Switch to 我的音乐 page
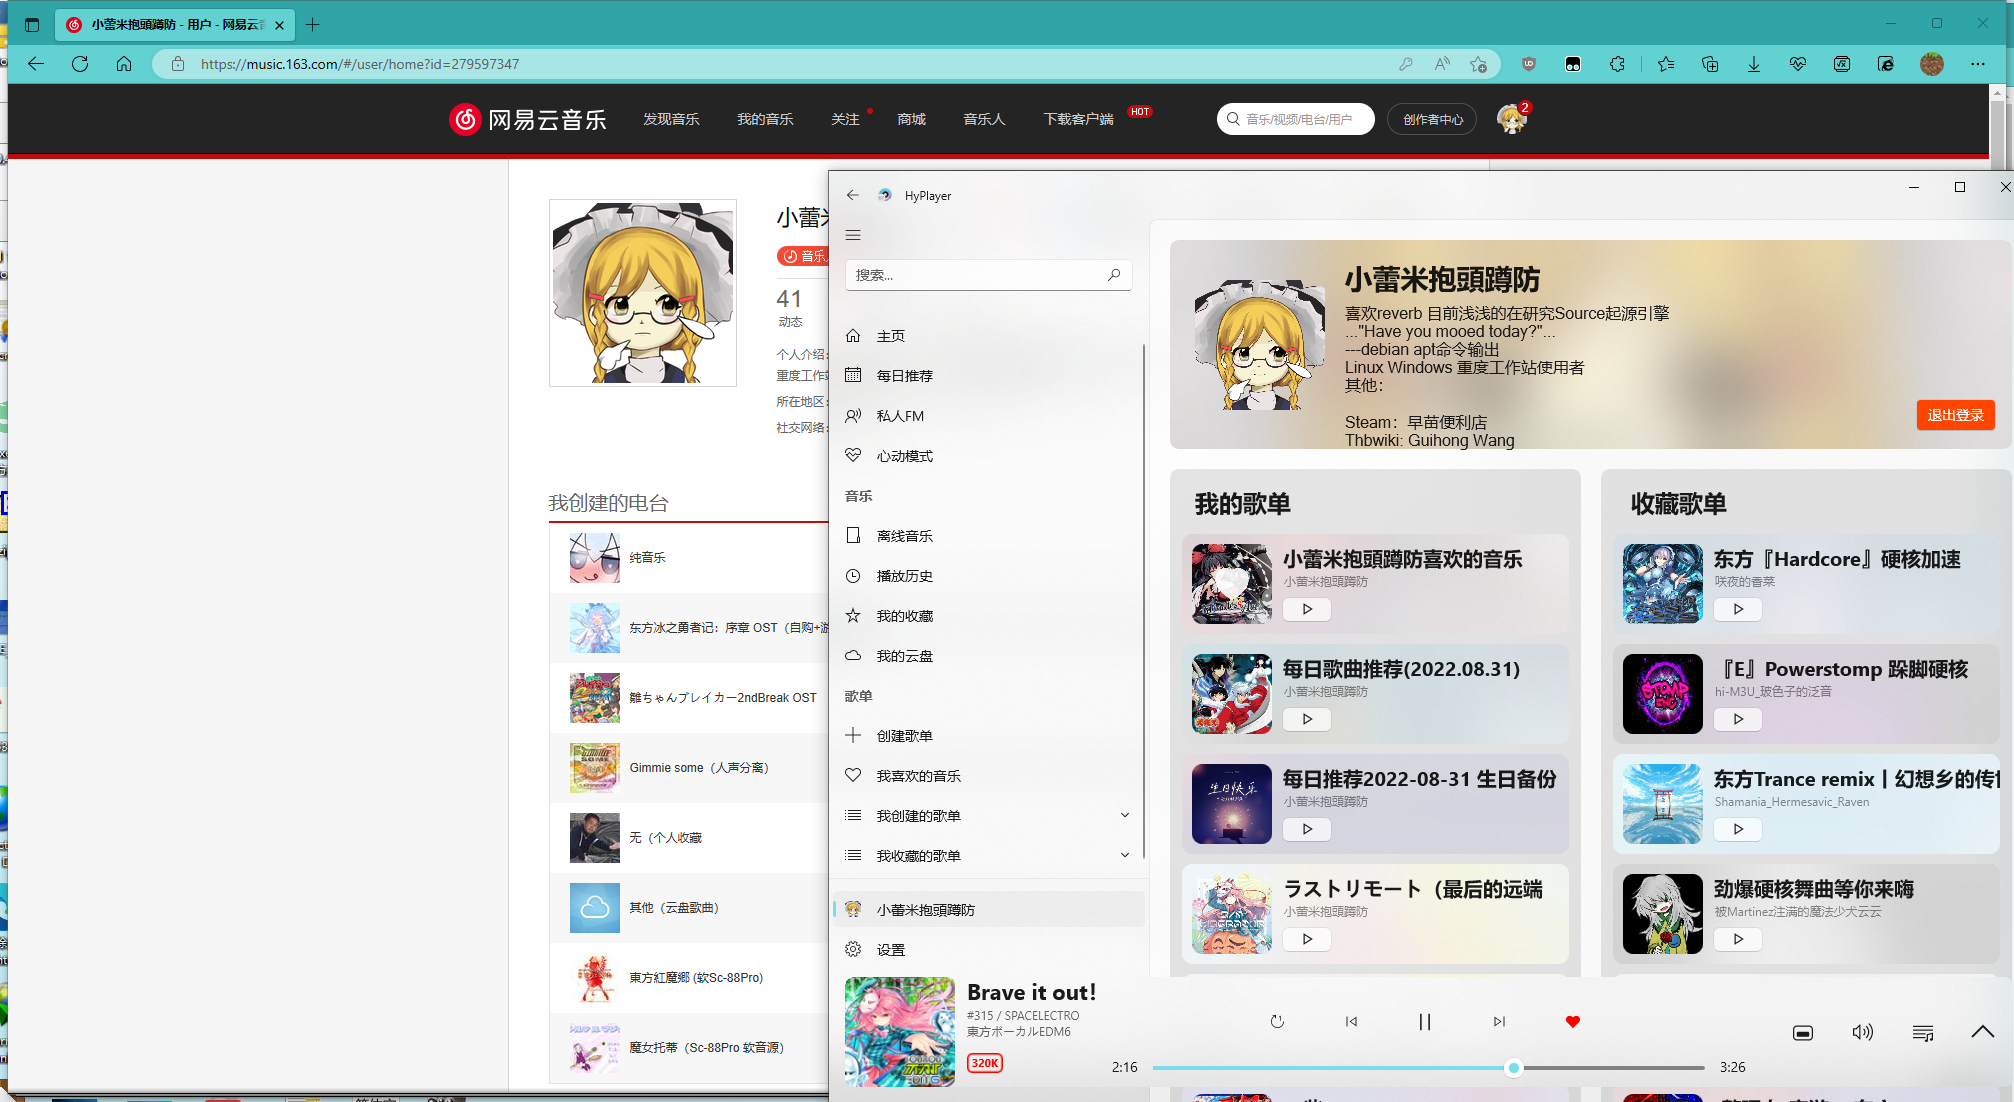This screenshot has width=2014, height=1102. 765,119
